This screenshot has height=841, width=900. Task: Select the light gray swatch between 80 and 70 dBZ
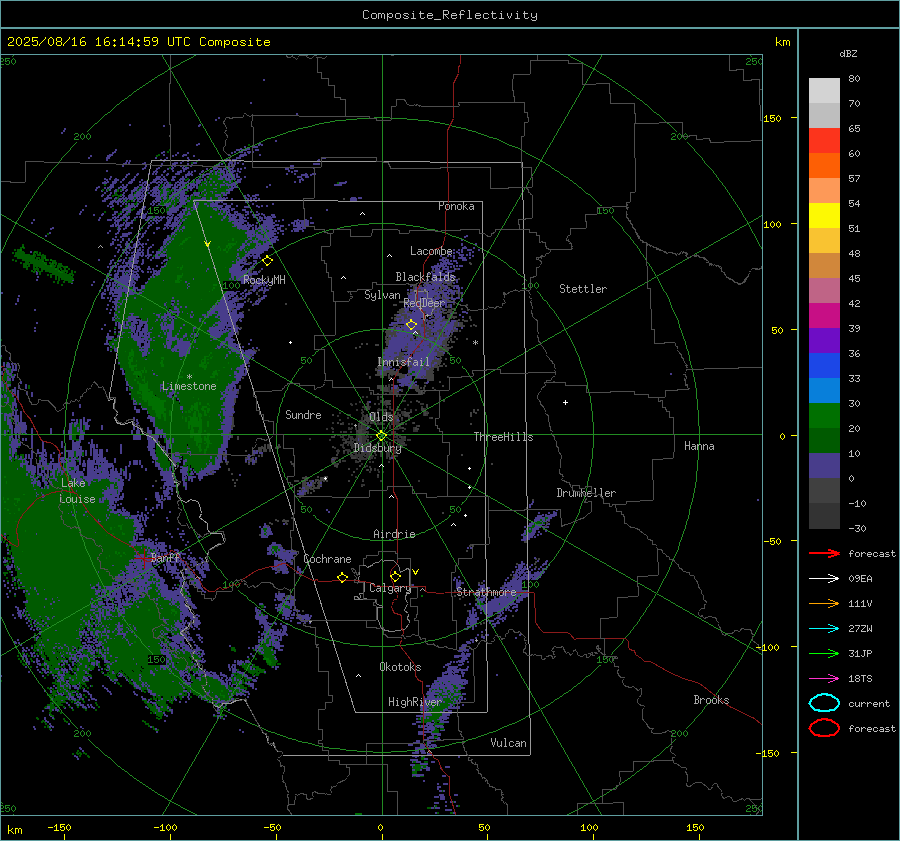[824, 91]
